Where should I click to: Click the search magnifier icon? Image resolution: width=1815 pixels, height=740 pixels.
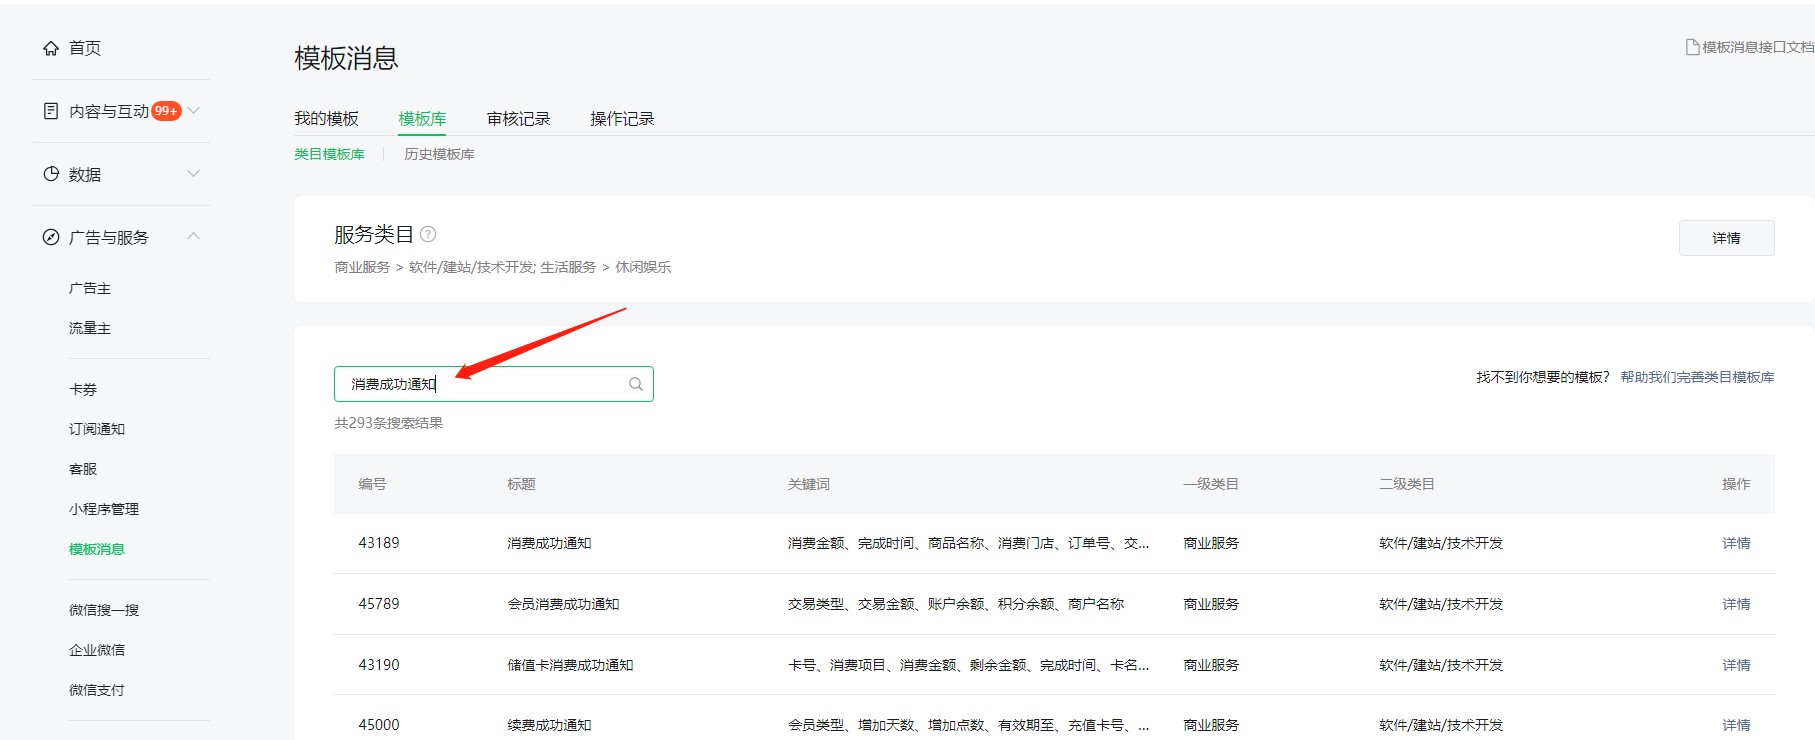(635, 384)
